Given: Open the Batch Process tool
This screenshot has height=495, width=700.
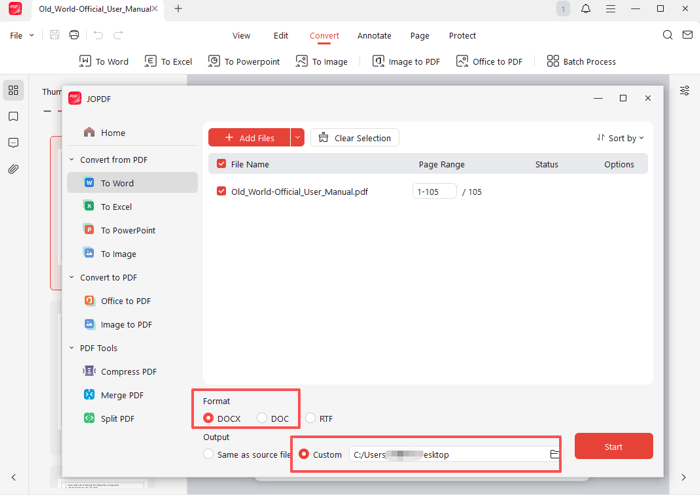Looking at the screenshot, I should coord(581,61).
